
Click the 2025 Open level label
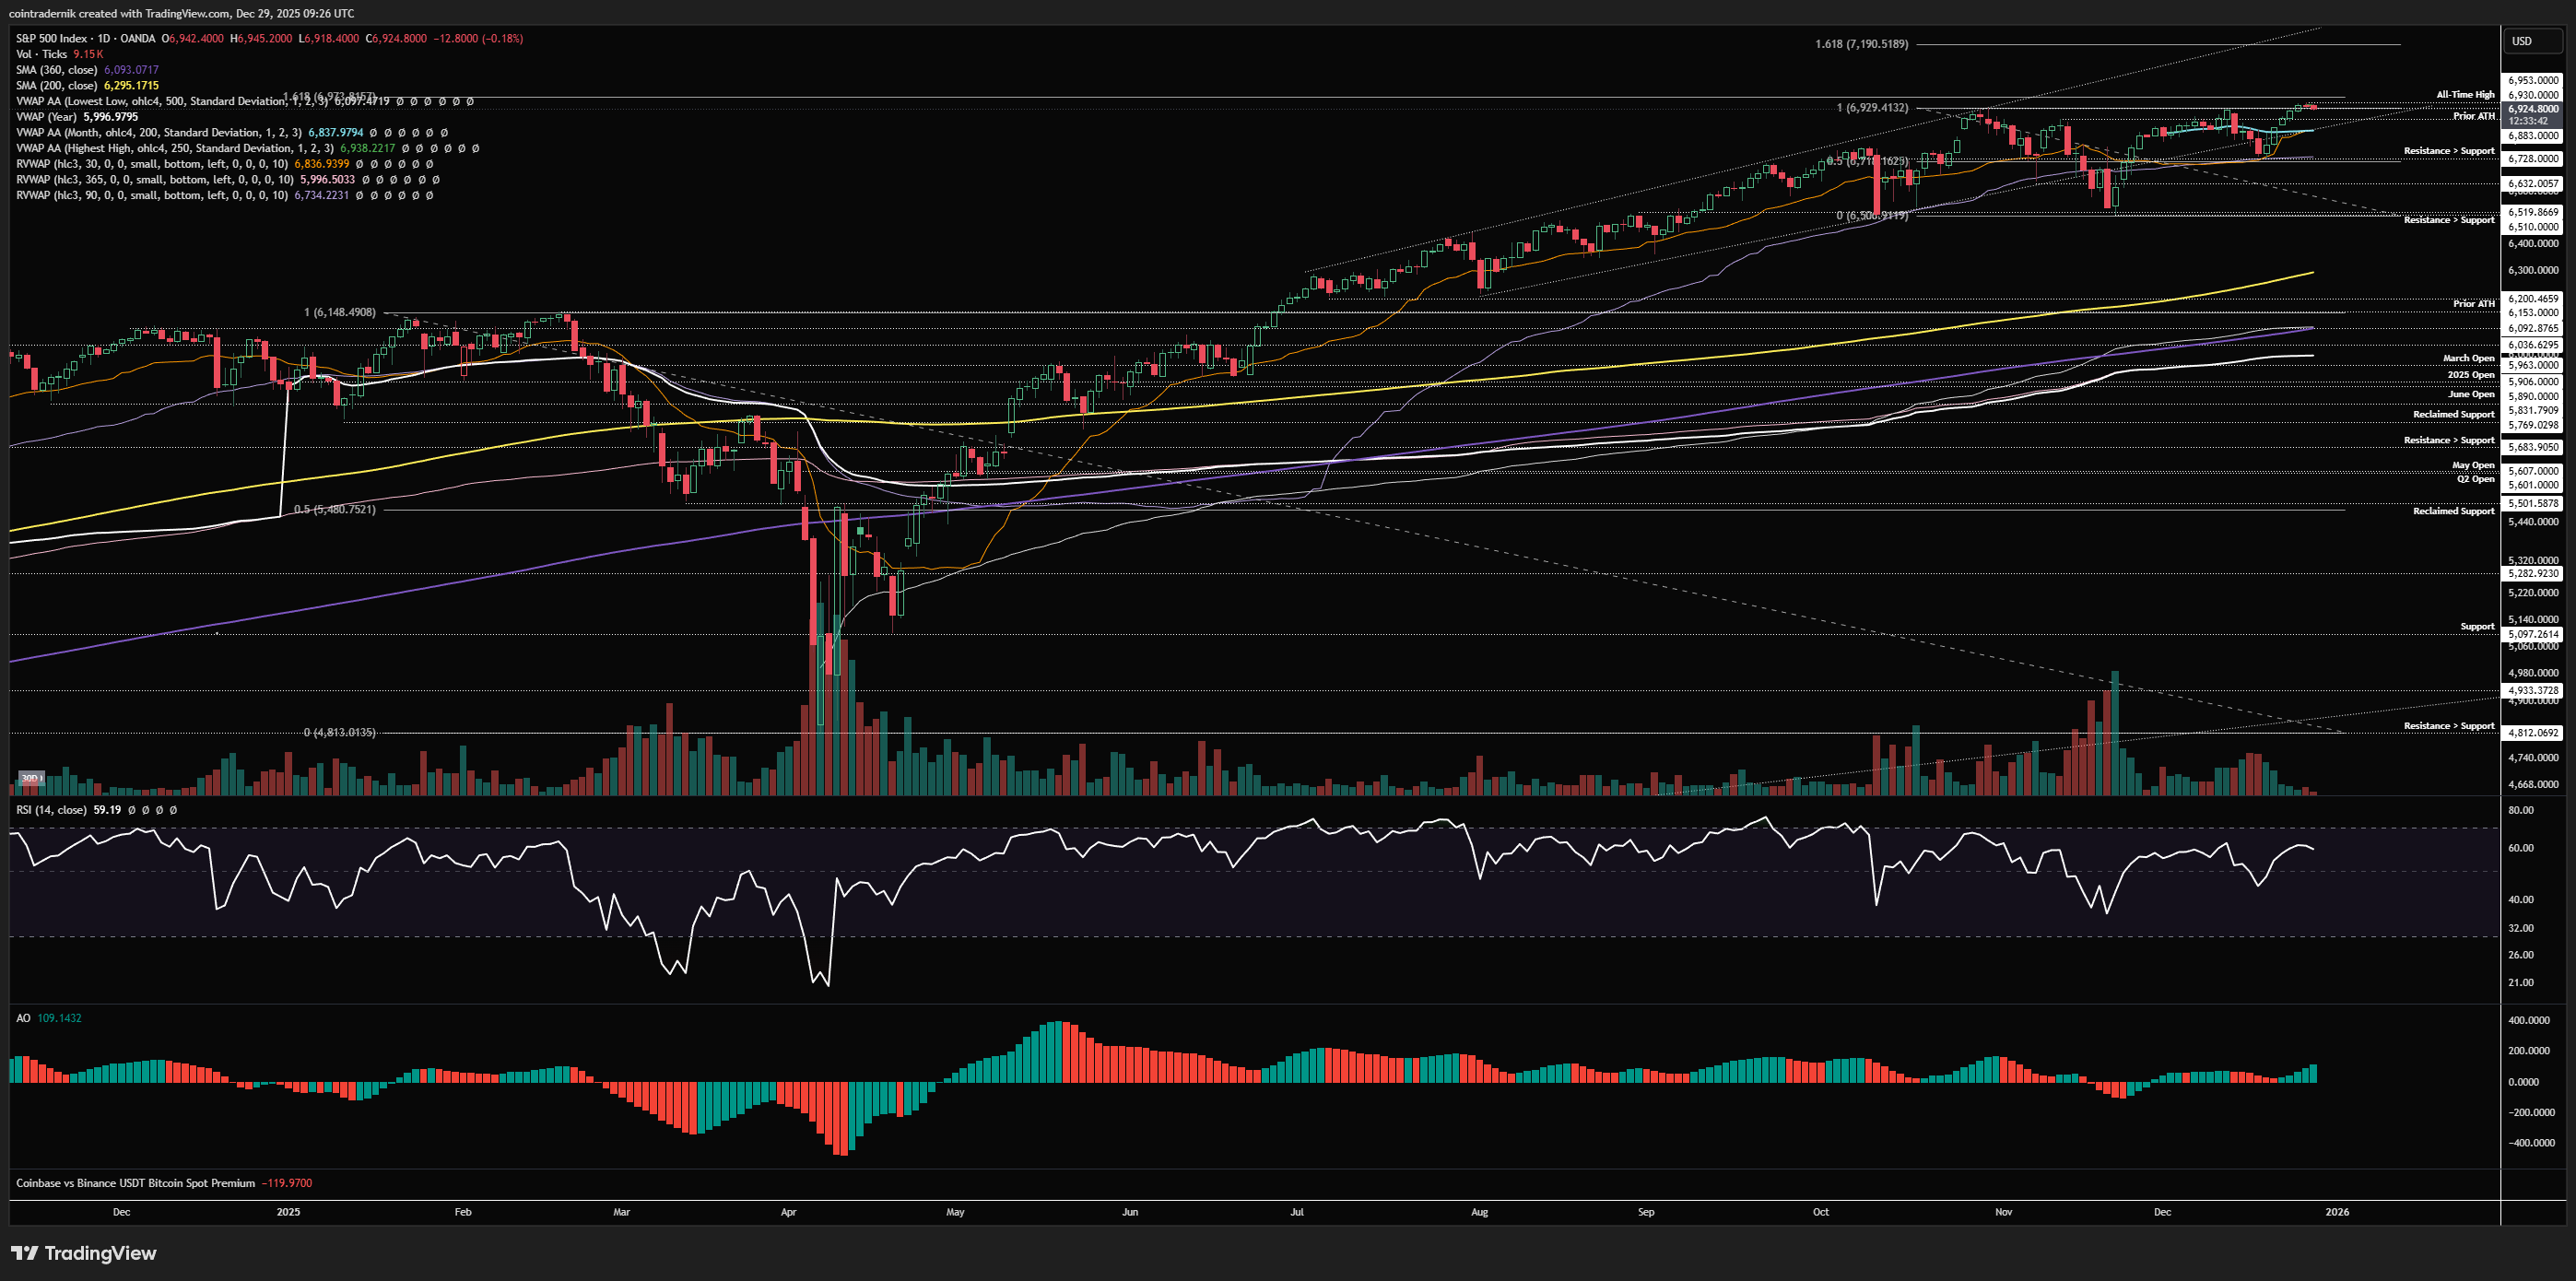click(2470, 375)
